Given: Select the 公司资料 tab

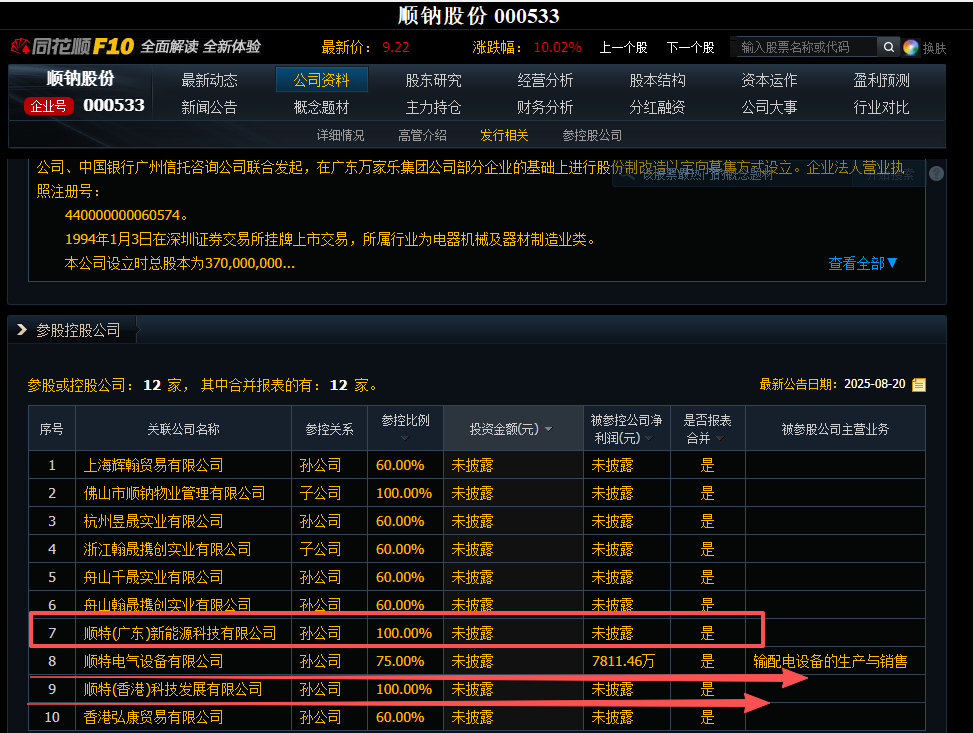Looking at the screenshot, I should 321,80.
